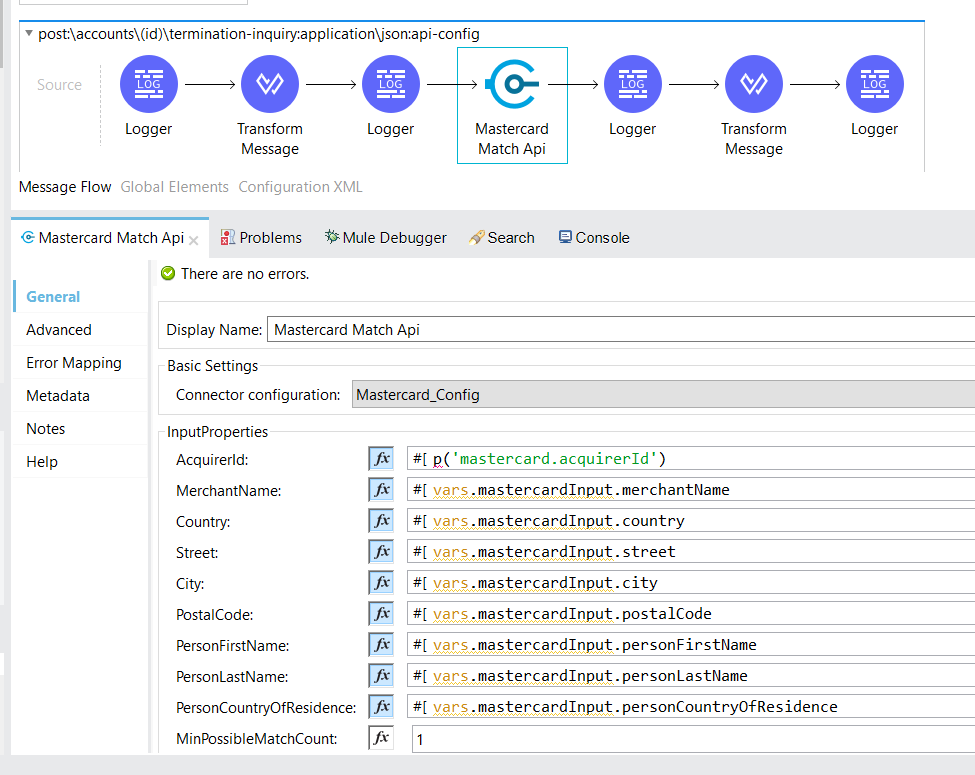975x775 pixels.
Task: Switch to the Message Flow view
Action: click(x=65, y=187)
